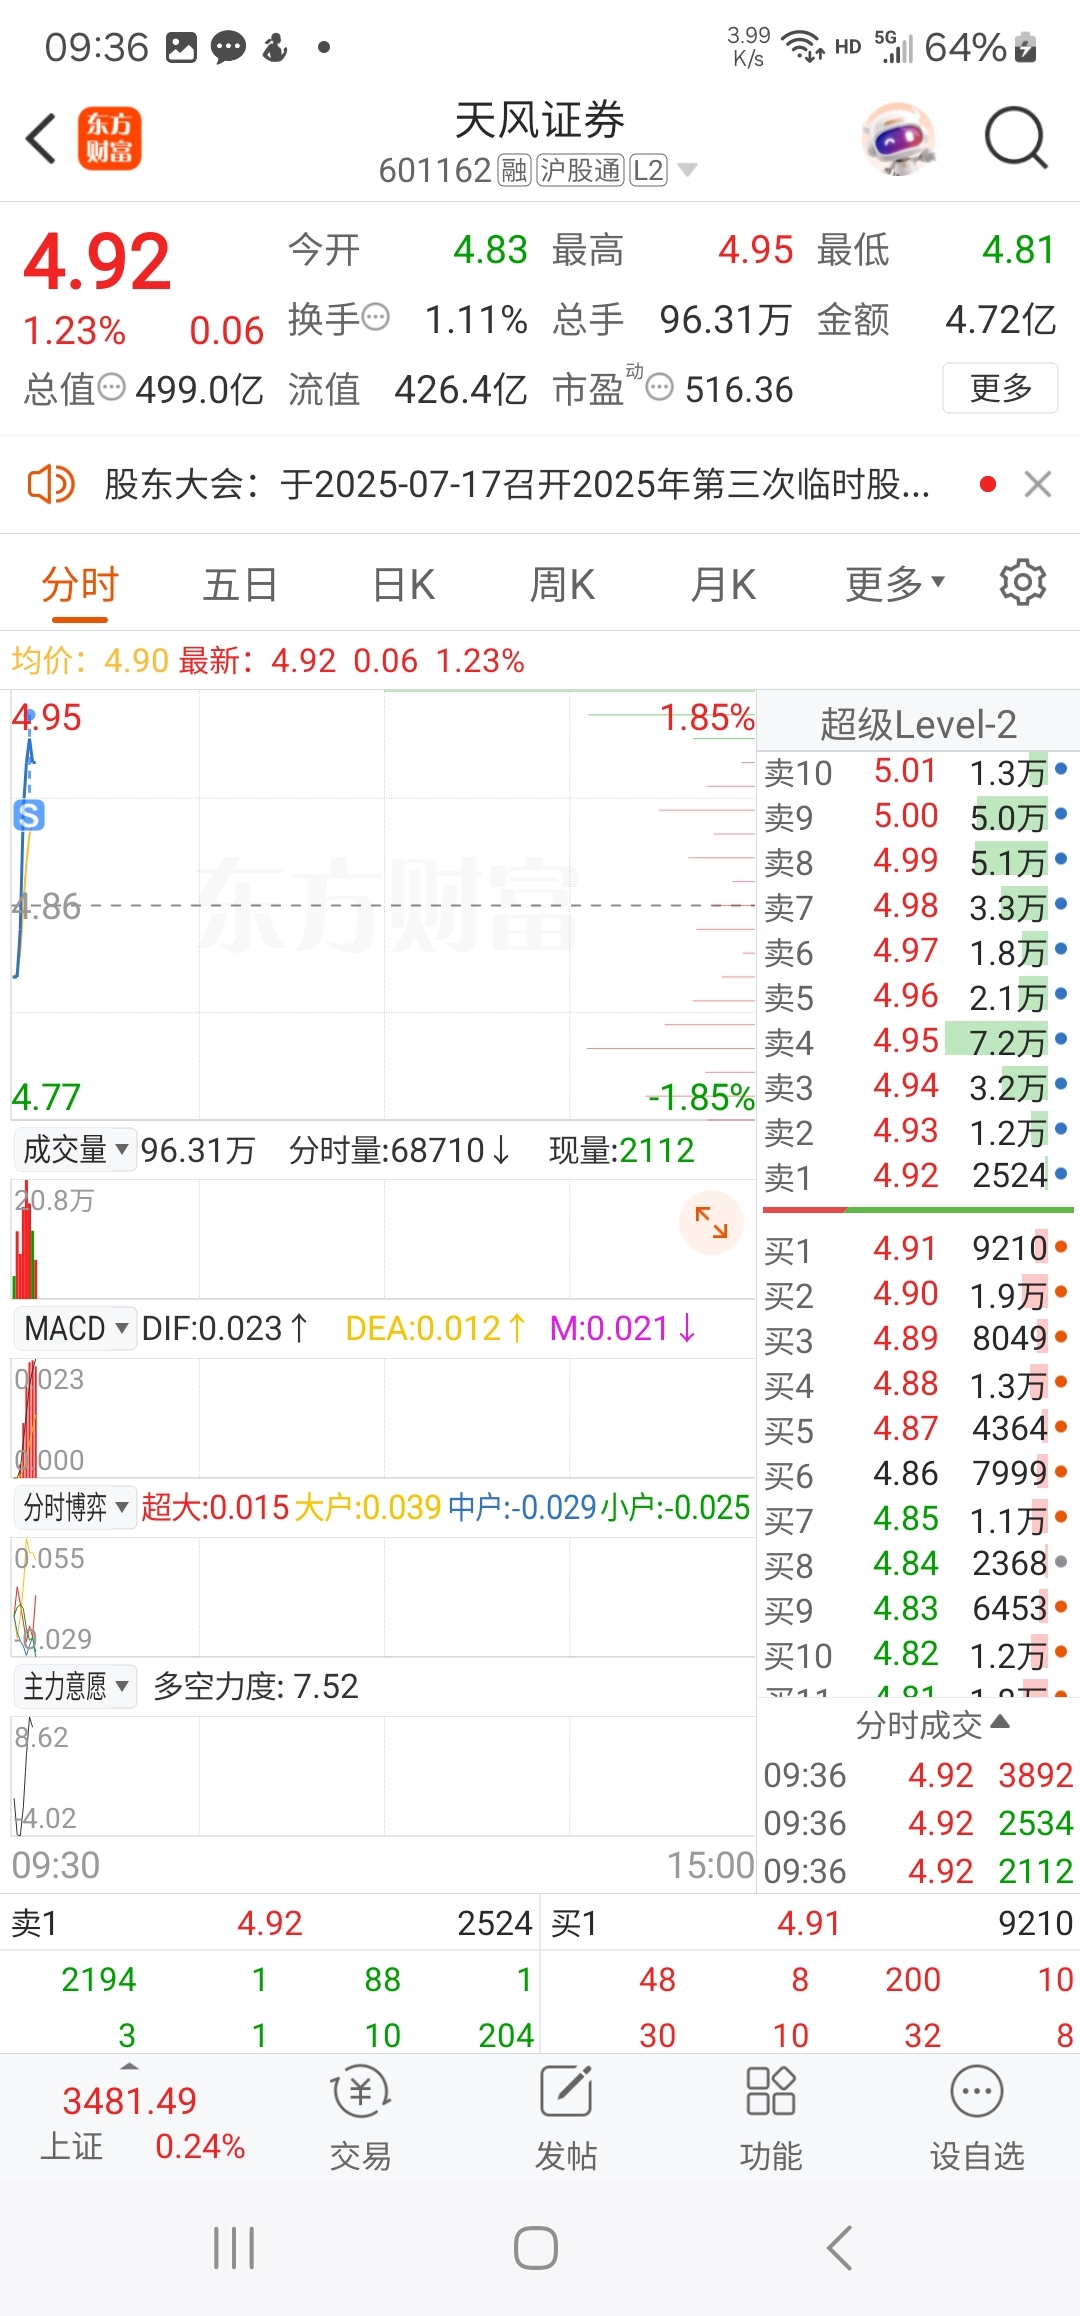Screen dimensions: 1080x2316
Task: Tap the large 4.92 current price
Action: (x=97, y=262)
